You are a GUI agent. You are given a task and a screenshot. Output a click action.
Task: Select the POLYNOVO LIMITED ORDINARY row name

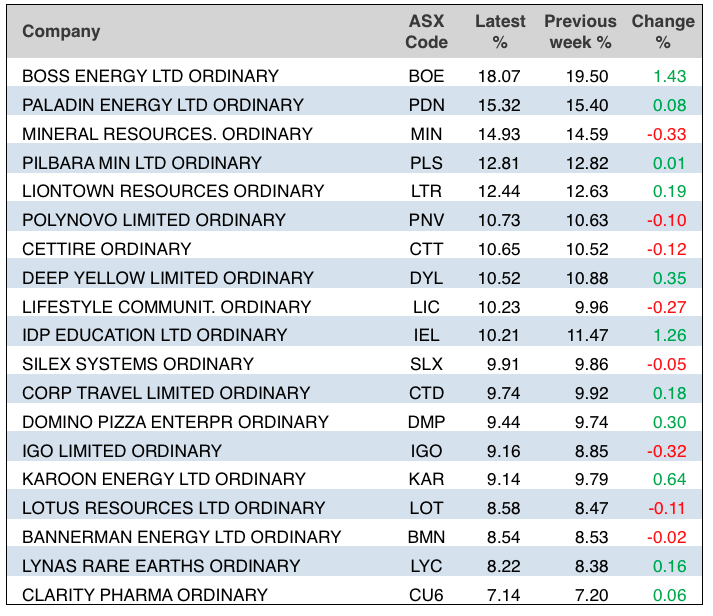[154, 220]
